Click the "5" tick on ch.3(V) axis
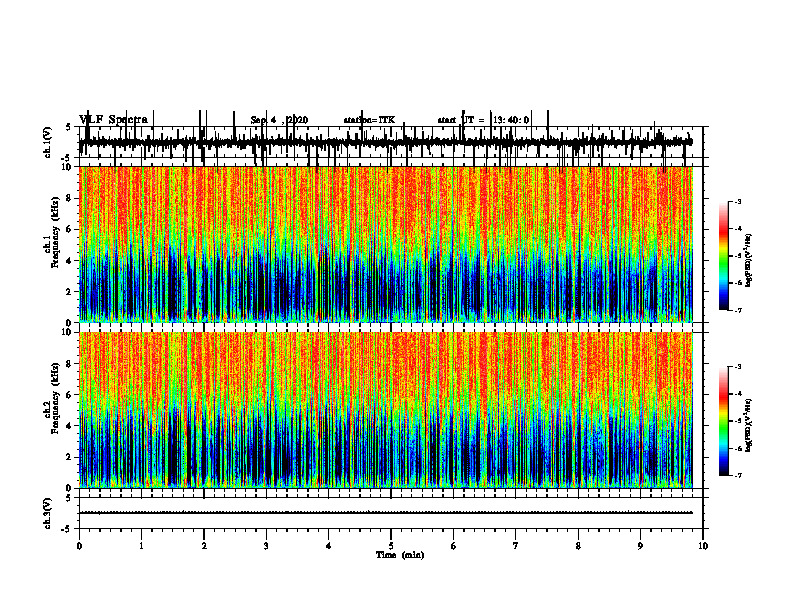 coord(68,498)
